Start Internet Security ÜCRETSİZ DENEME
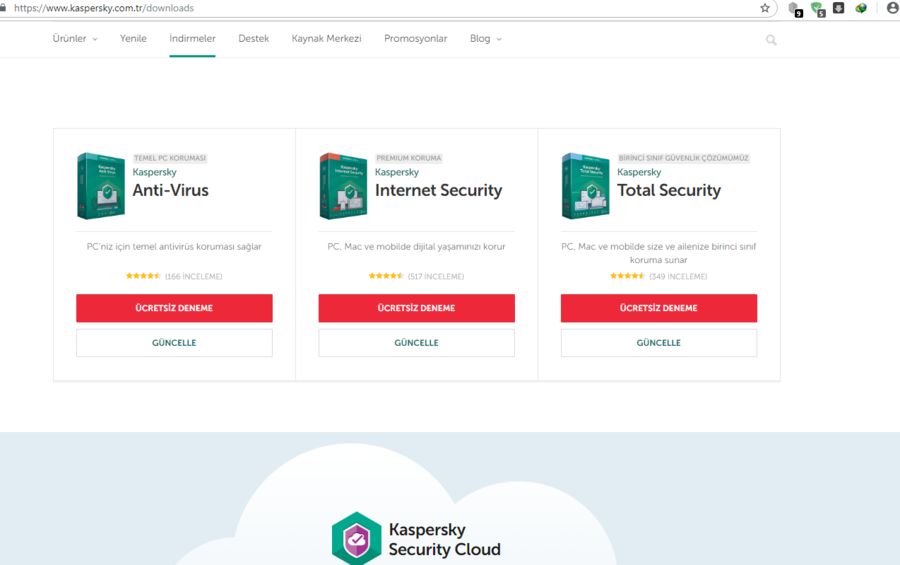Screen dimensions: 900x565 [x=417, y=308]
